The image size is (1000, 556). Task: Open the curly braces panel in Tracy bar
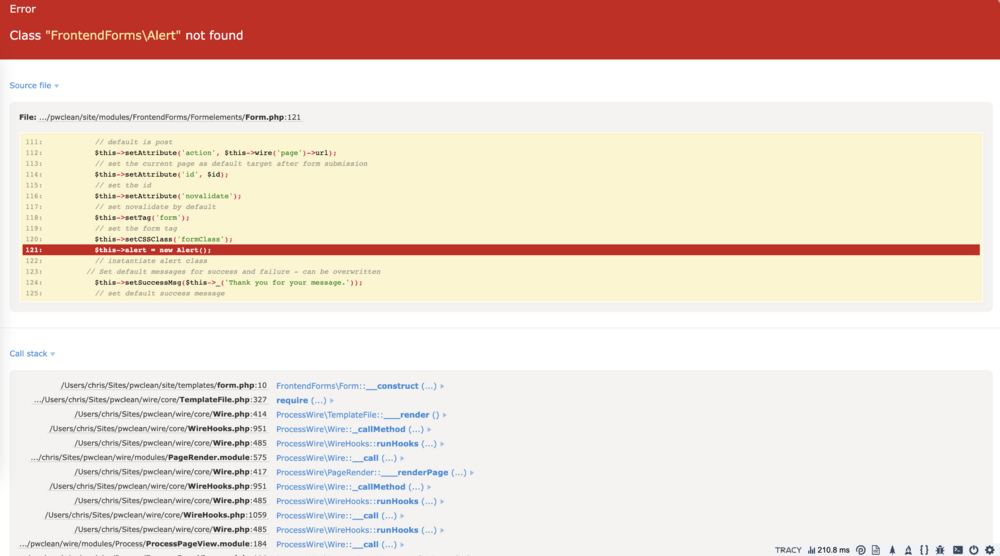point(924,550)
